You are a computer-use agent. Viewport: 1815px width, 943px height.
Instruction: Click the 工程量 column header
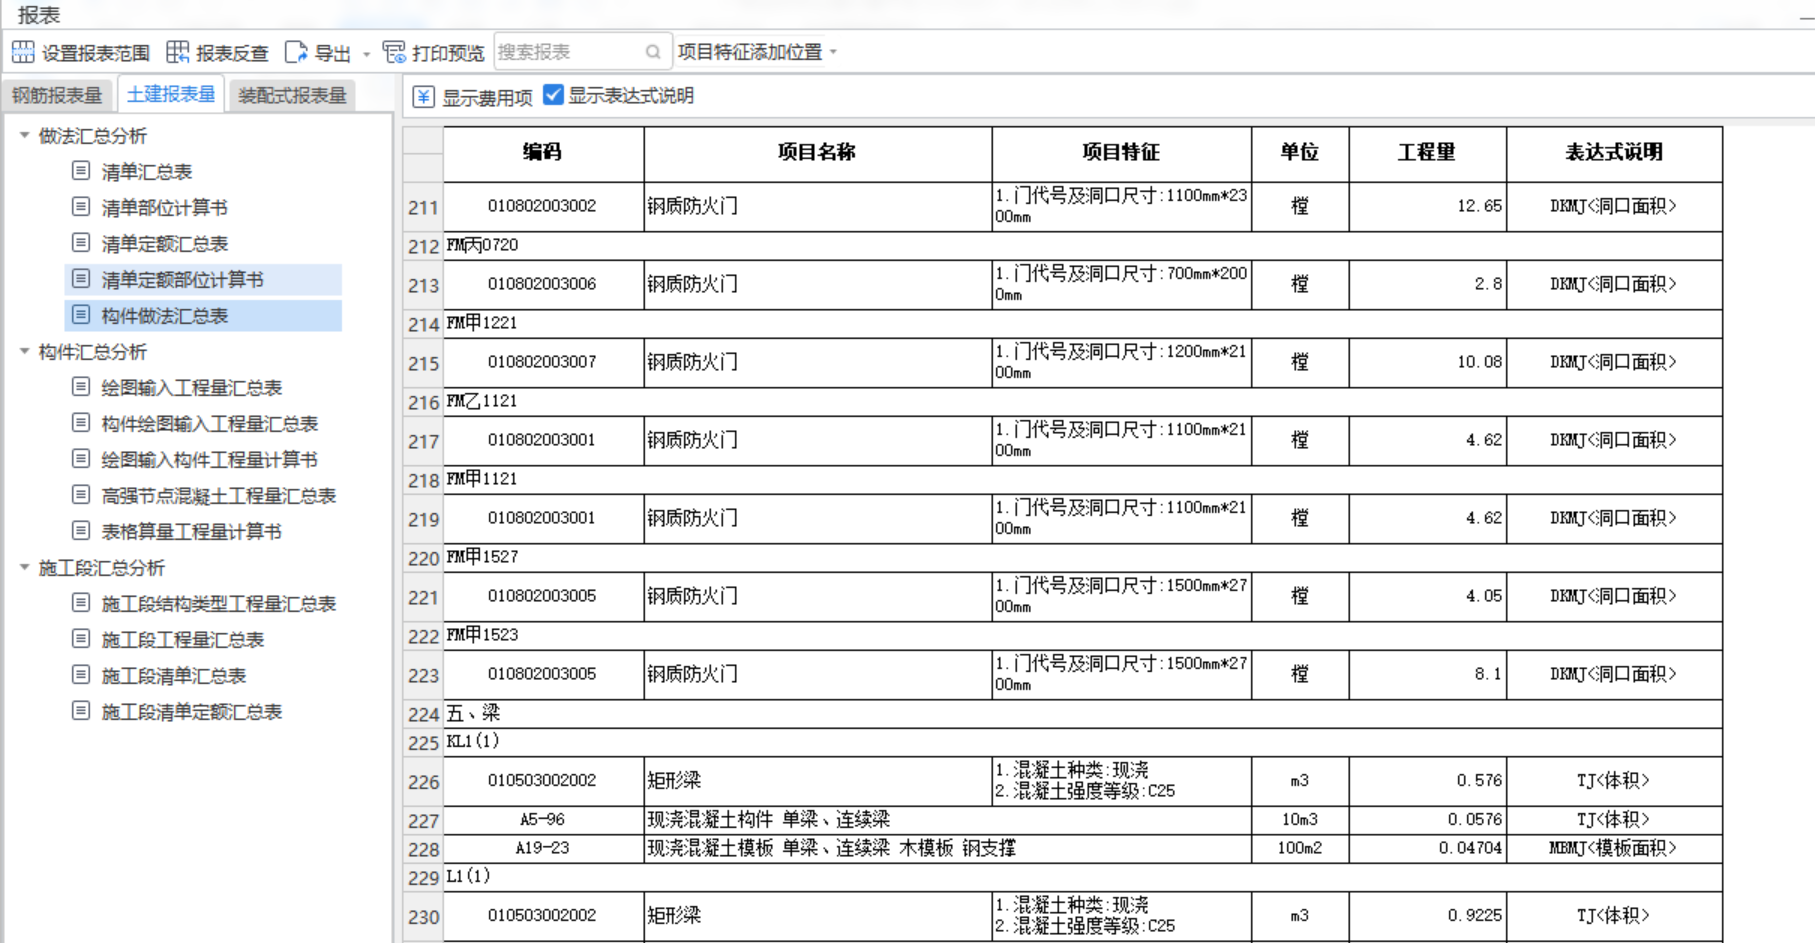point(1427,153)
